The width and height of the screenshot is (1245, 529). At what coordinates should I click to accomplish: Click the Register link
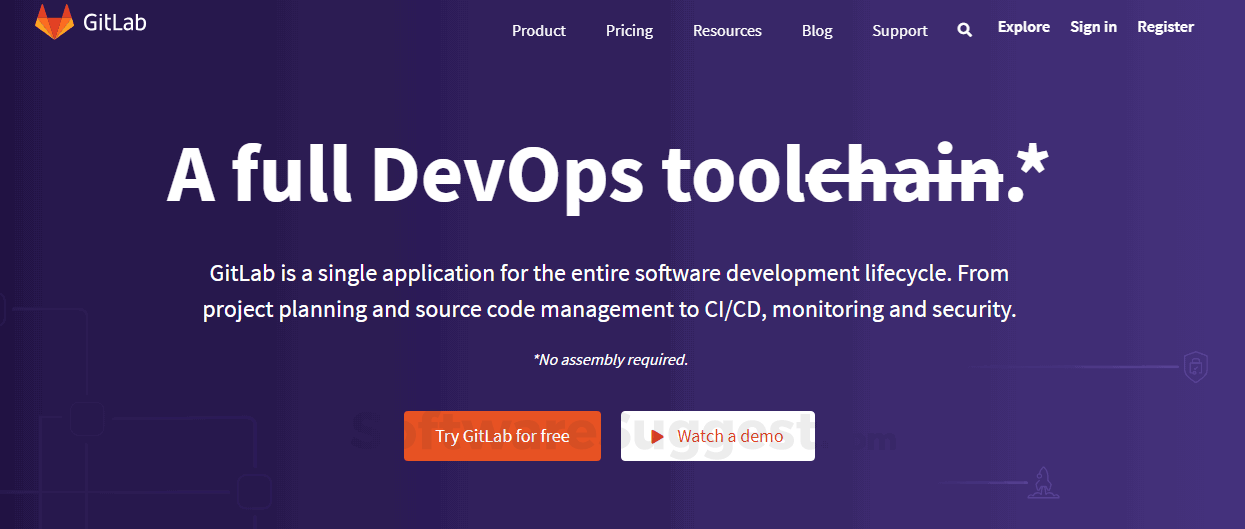coord(1165,27)
